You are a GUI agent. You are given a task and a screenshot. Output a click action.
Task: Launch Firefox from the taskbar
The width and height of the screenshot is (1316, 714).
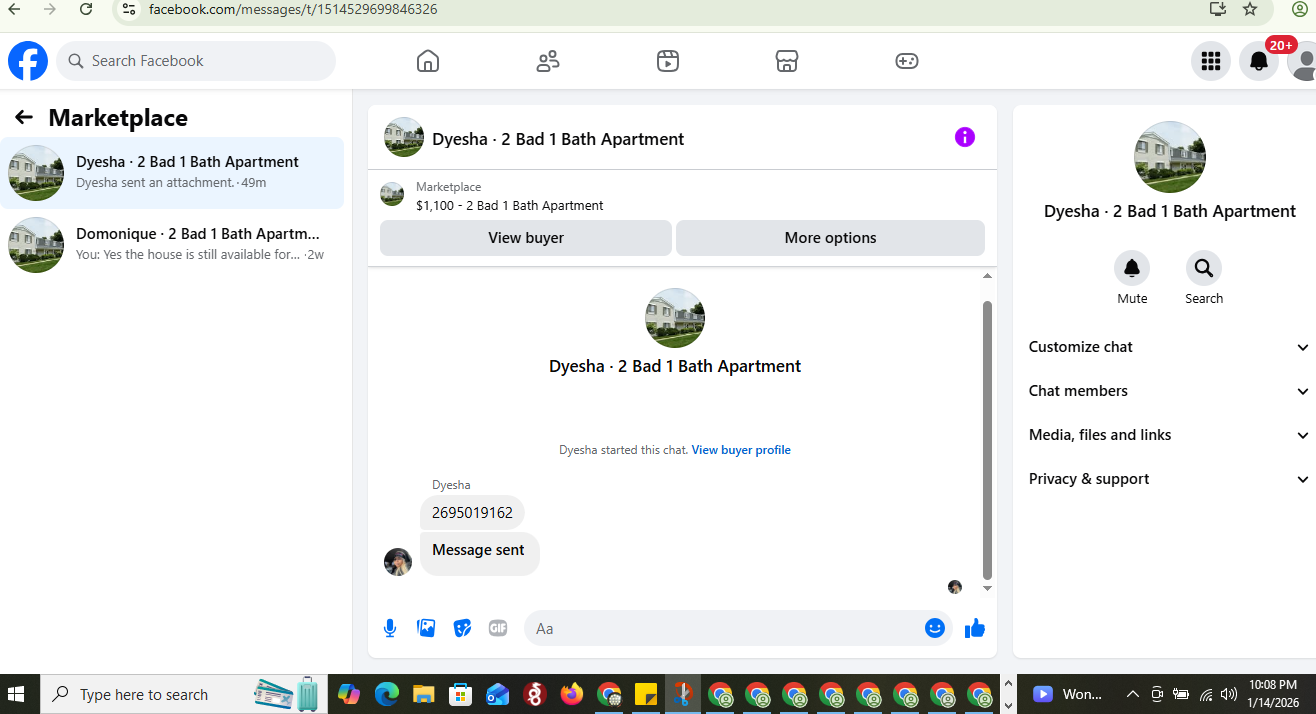(572, 694)
